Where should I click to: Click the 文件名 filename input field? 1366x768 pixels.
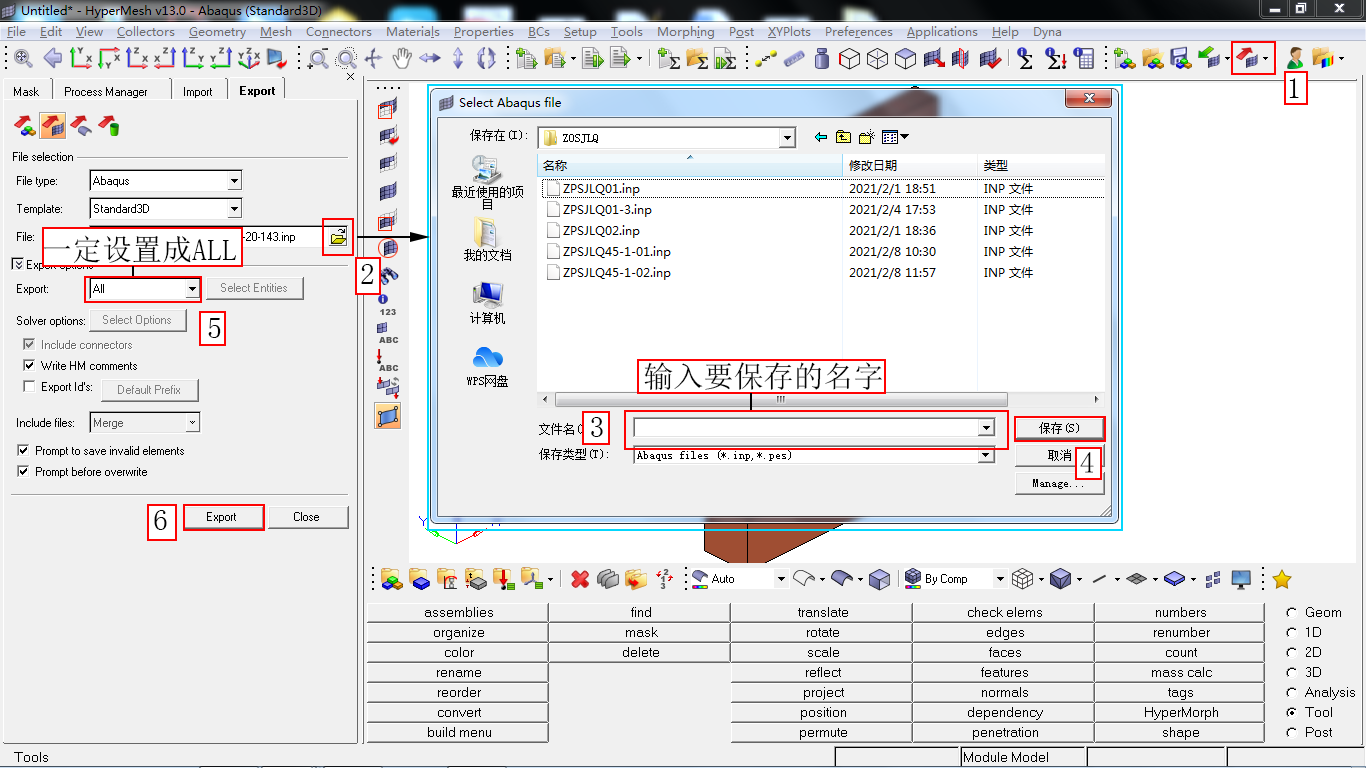click(x=806, y=428)
